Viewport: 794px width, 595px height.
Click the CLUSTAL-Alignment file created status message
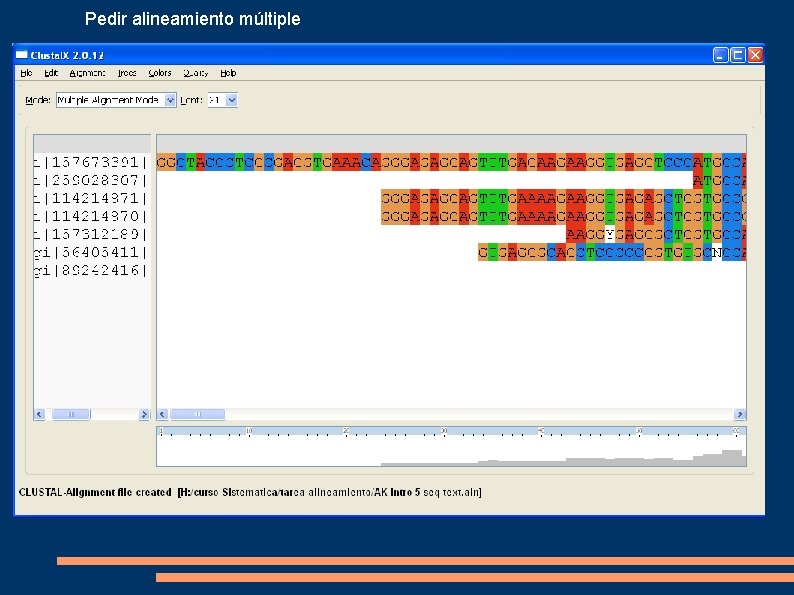coord(250,492)
